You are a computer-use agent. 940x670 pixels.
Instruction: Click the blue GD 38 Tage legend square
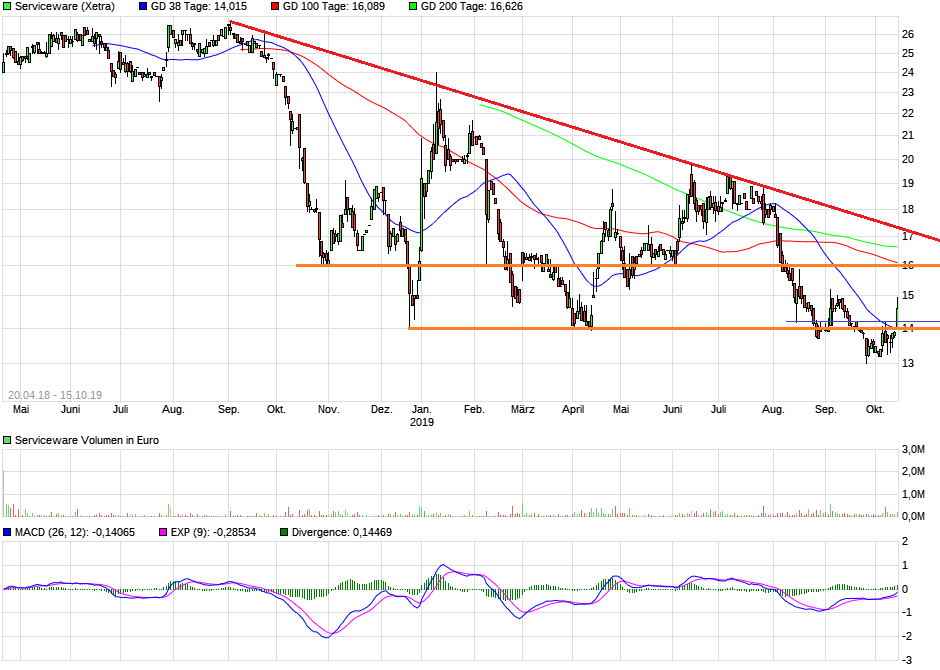pos(143,6)
